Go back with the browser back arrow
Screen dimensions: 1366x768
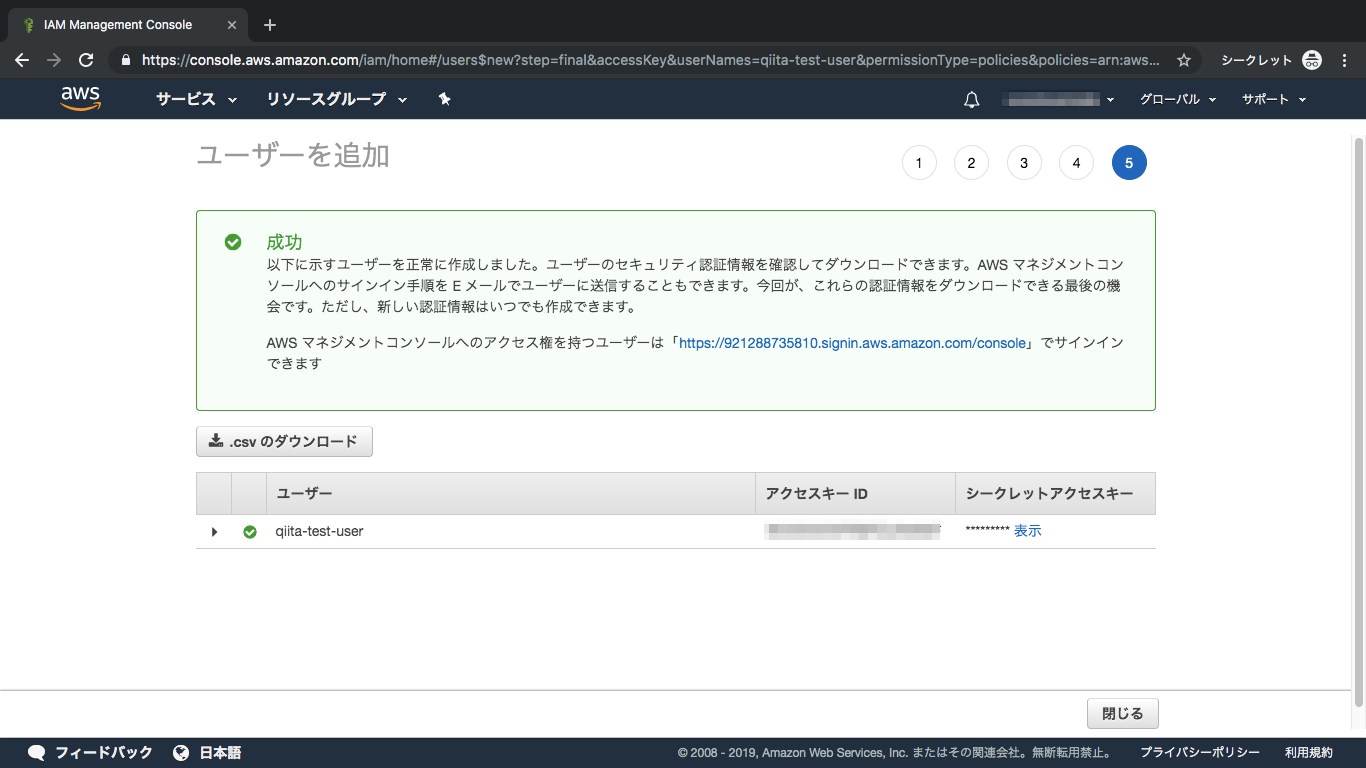[x=22, y=60]
